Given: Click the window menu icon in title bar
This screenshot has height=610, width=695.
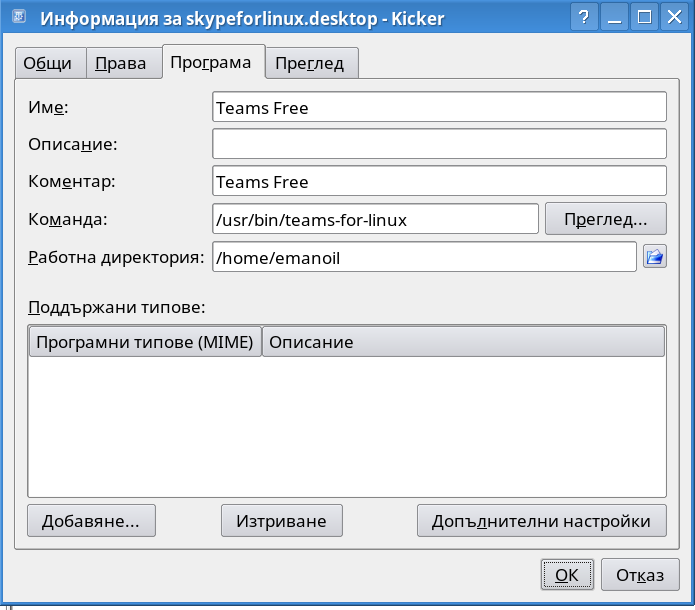Looking at the screenshot, I should [19, 17].
